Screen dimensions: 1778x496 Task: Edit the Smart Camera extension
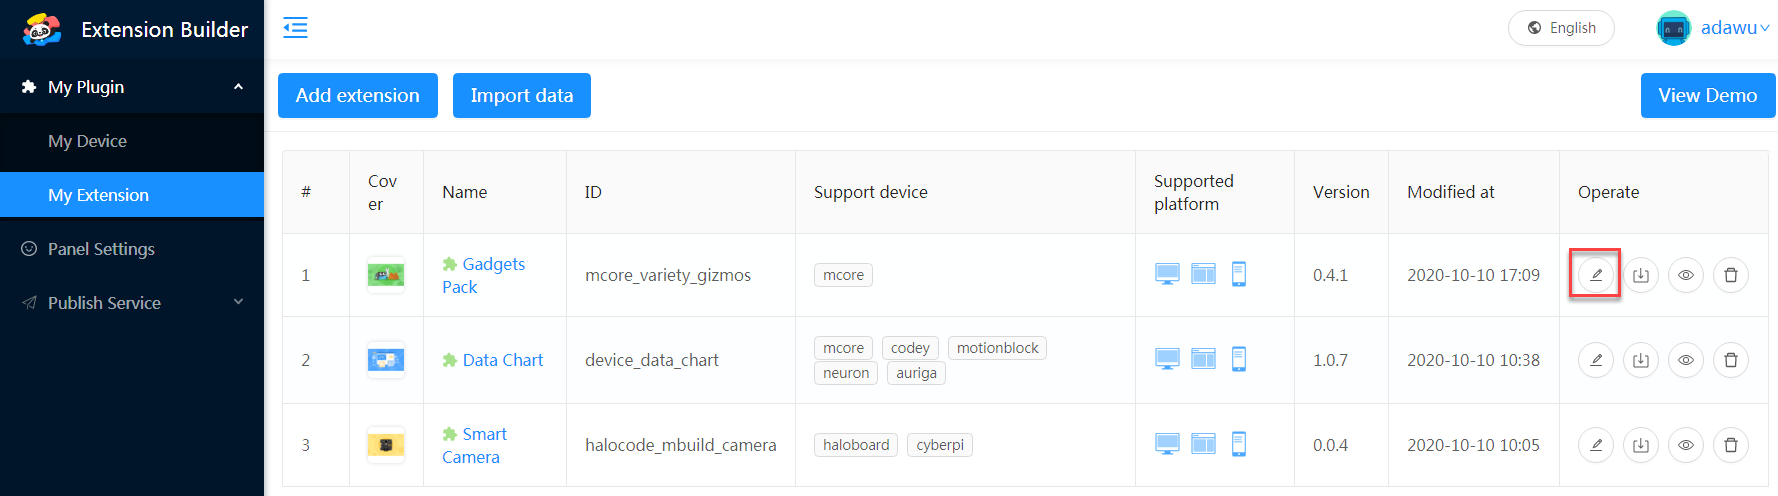pos(1596,445)
